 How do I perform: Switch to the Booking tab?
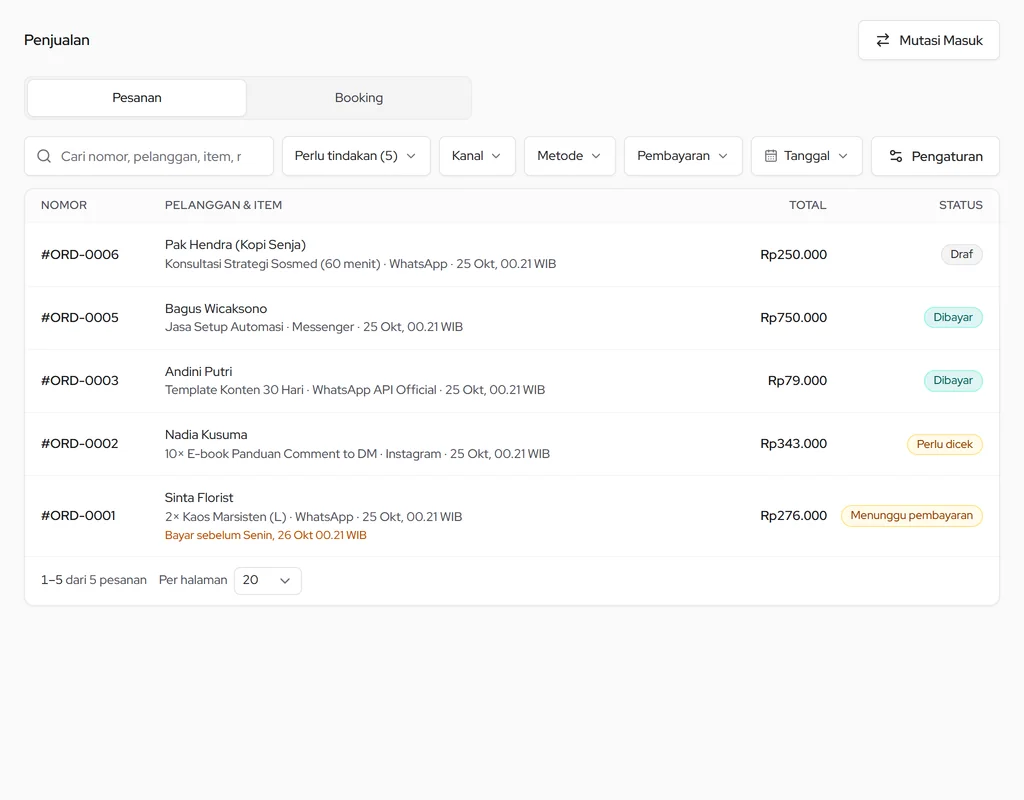point(359,98)
